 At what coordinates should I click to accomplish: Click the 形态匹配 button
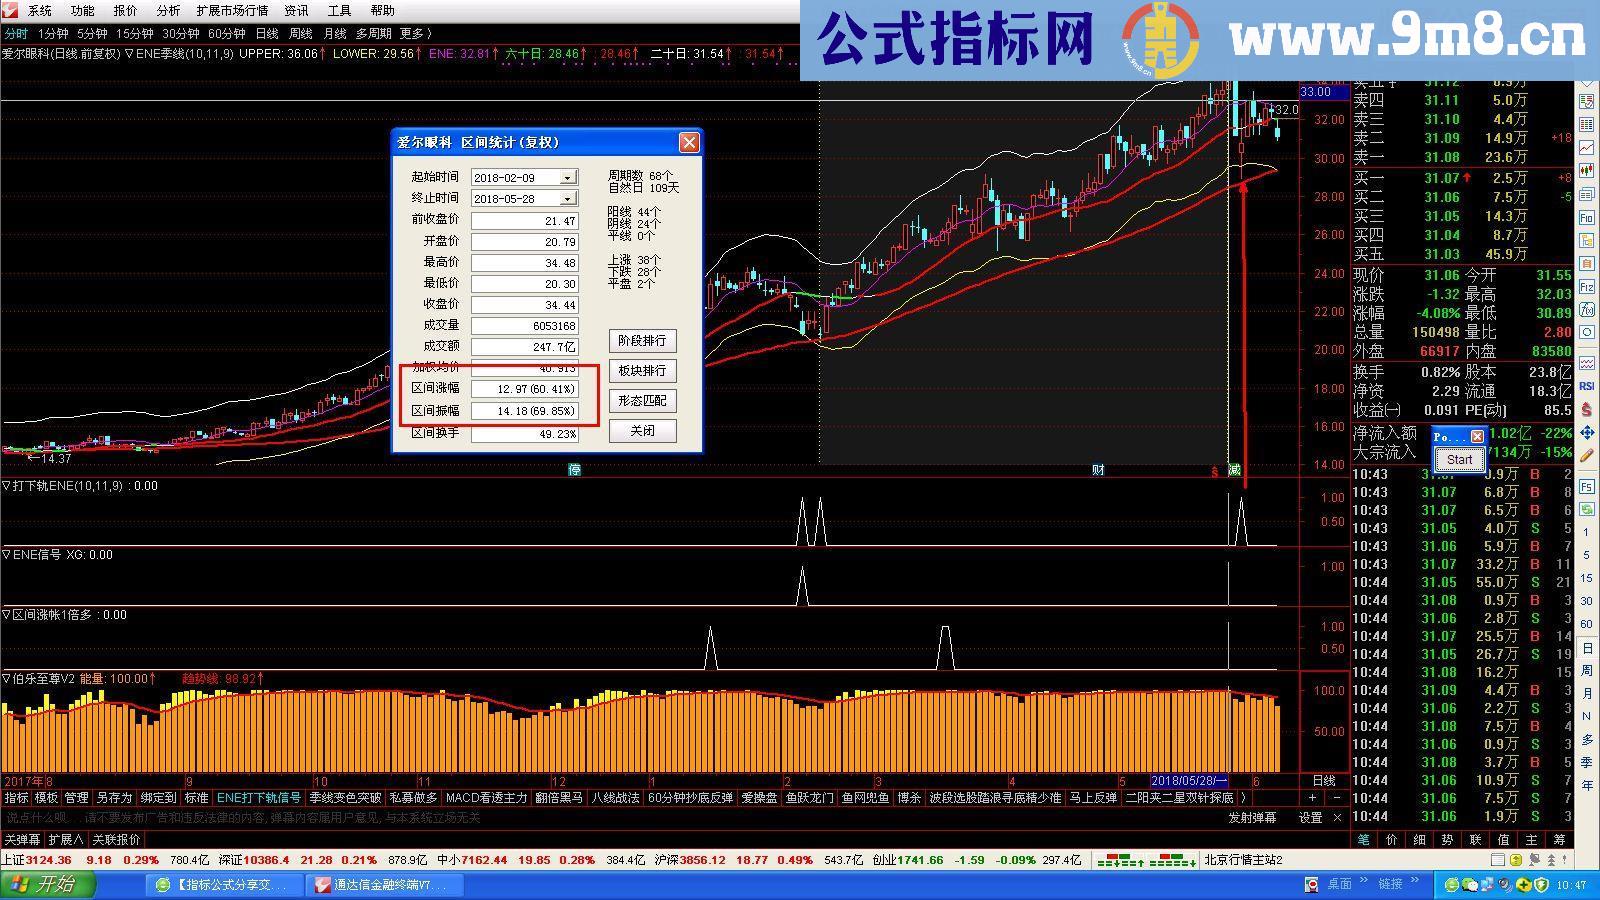click(x=642, y=401)
